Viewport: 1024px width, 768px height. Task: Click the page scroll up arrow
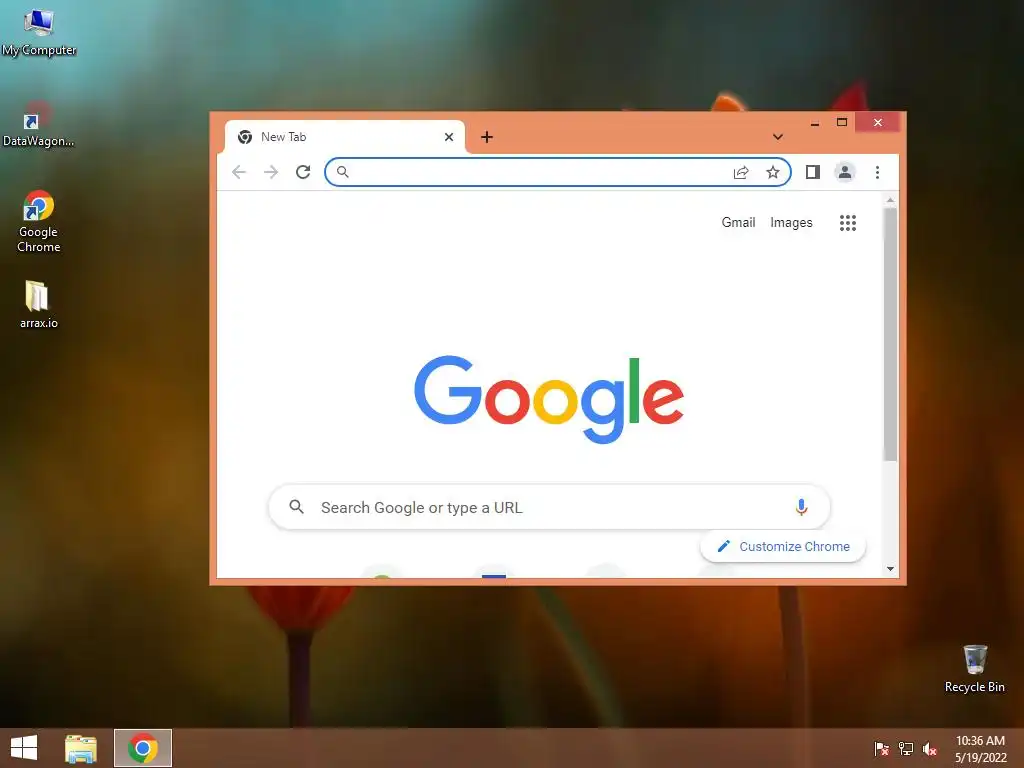[890, 200]
